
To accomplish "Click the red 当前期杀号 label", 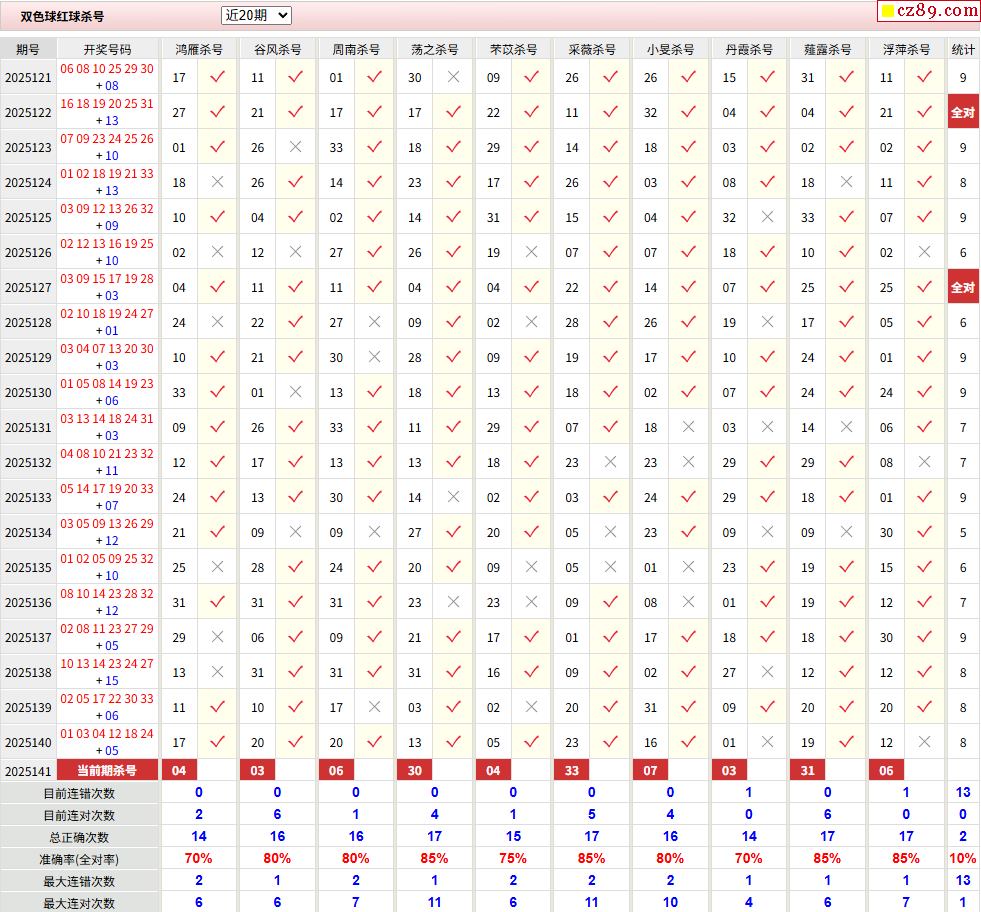I will 107,770.
